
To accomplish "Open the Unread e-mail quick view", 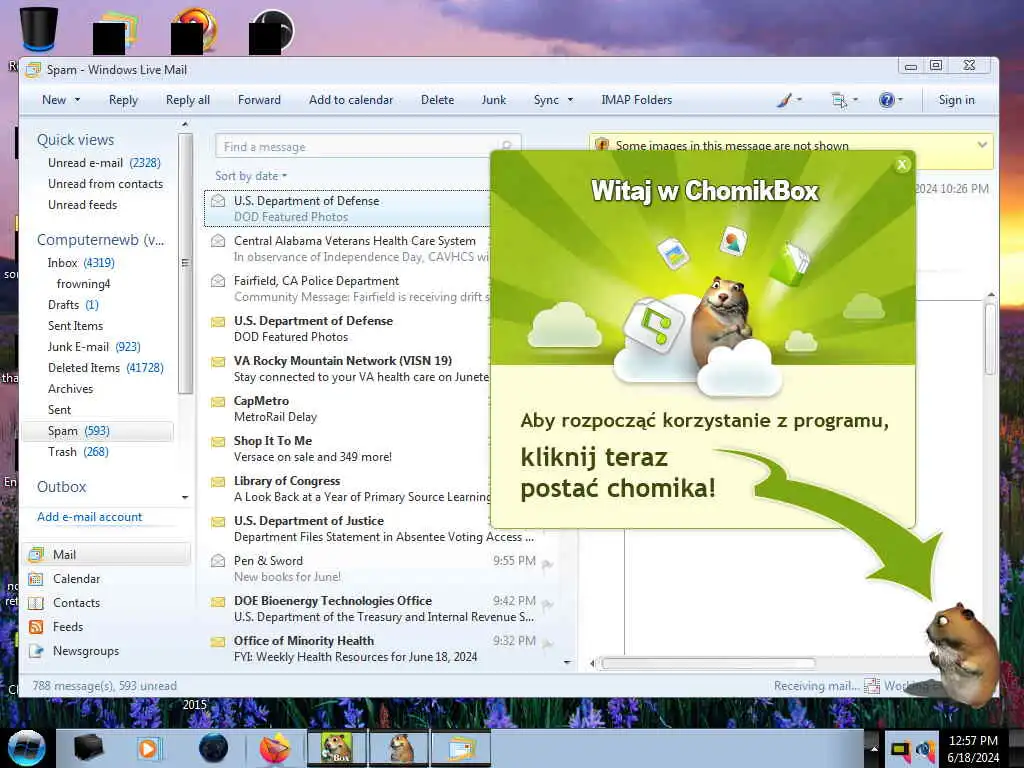I will tap(104, 163).
